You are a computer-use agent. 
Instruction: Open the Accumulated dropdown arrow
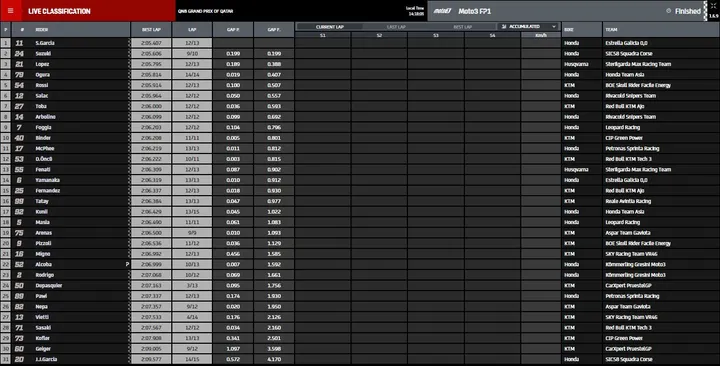click(x=554, y=27)
